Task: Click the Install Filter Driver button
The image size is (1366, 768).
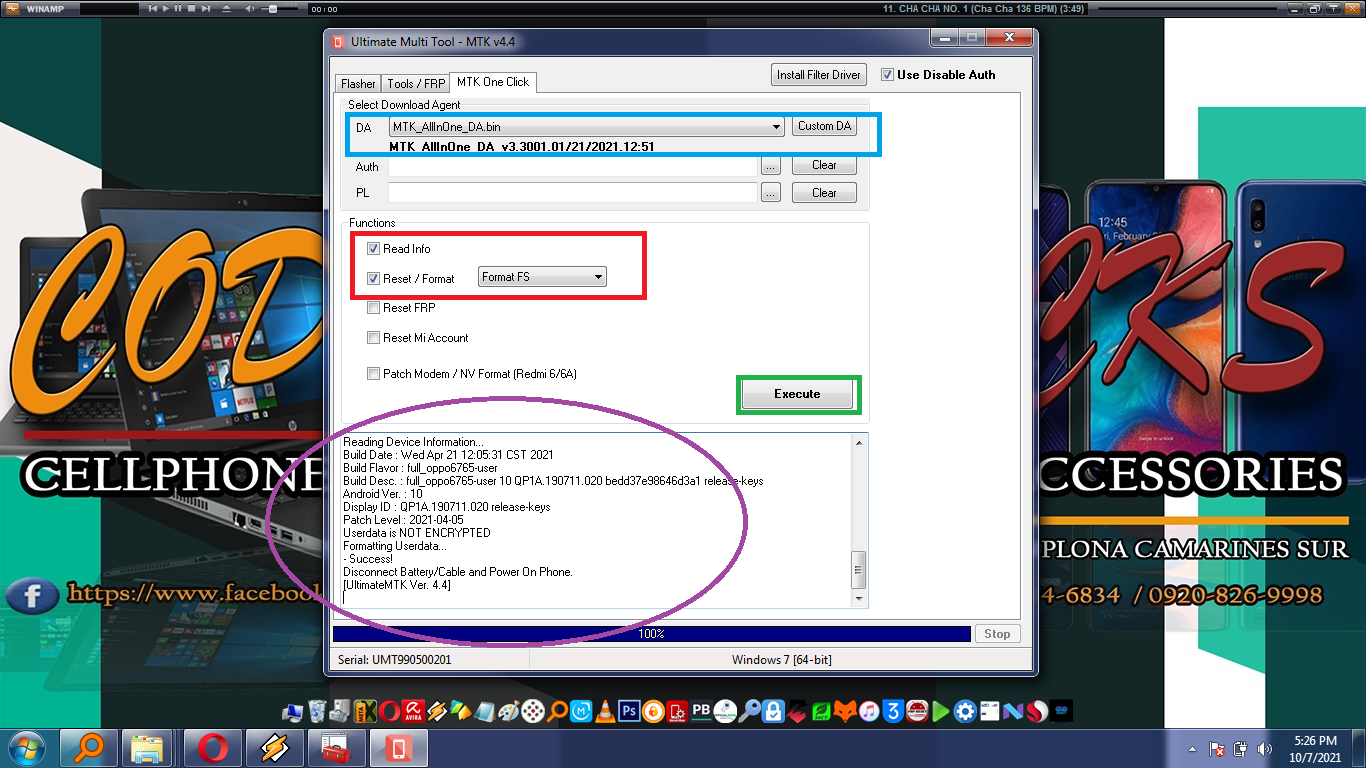Action: click(x=819, y=75)
